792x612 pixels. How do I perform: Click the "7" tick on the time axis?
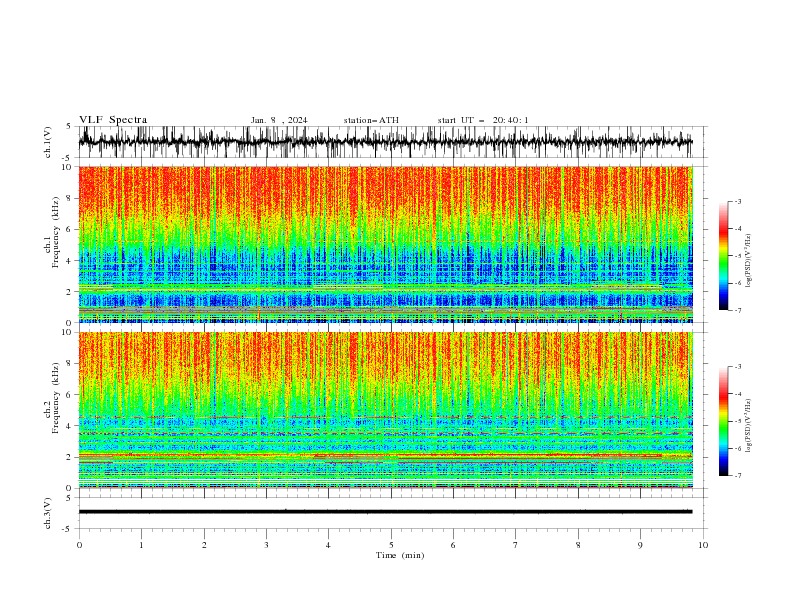516,545
